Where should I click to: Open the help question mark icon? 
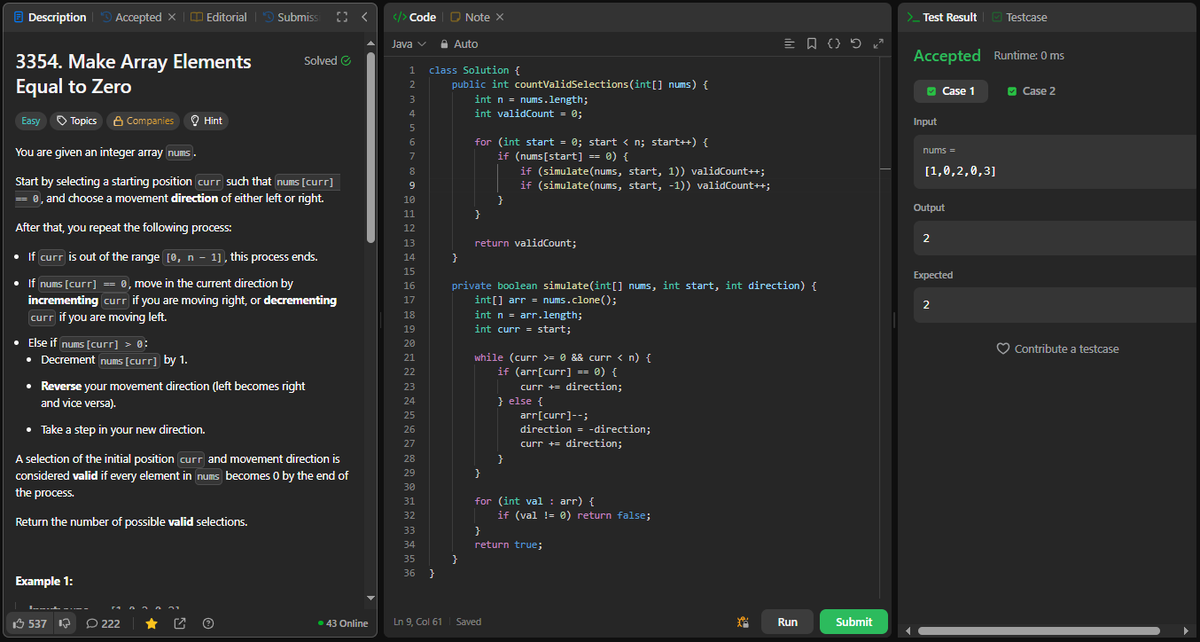click(208, 623)
